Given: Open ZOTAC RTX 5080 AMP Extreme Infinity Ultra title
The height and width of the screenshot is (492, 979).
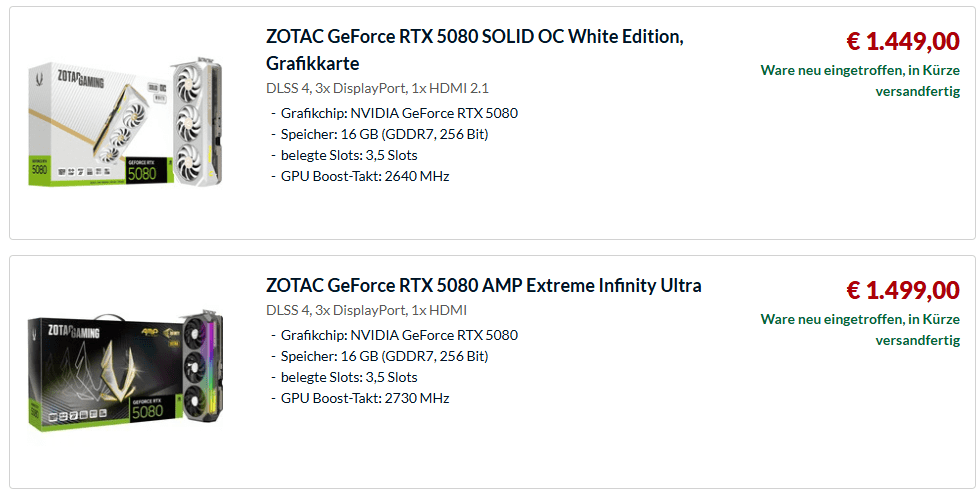Looking at the screenshot, I should click(x=483, y=285).
